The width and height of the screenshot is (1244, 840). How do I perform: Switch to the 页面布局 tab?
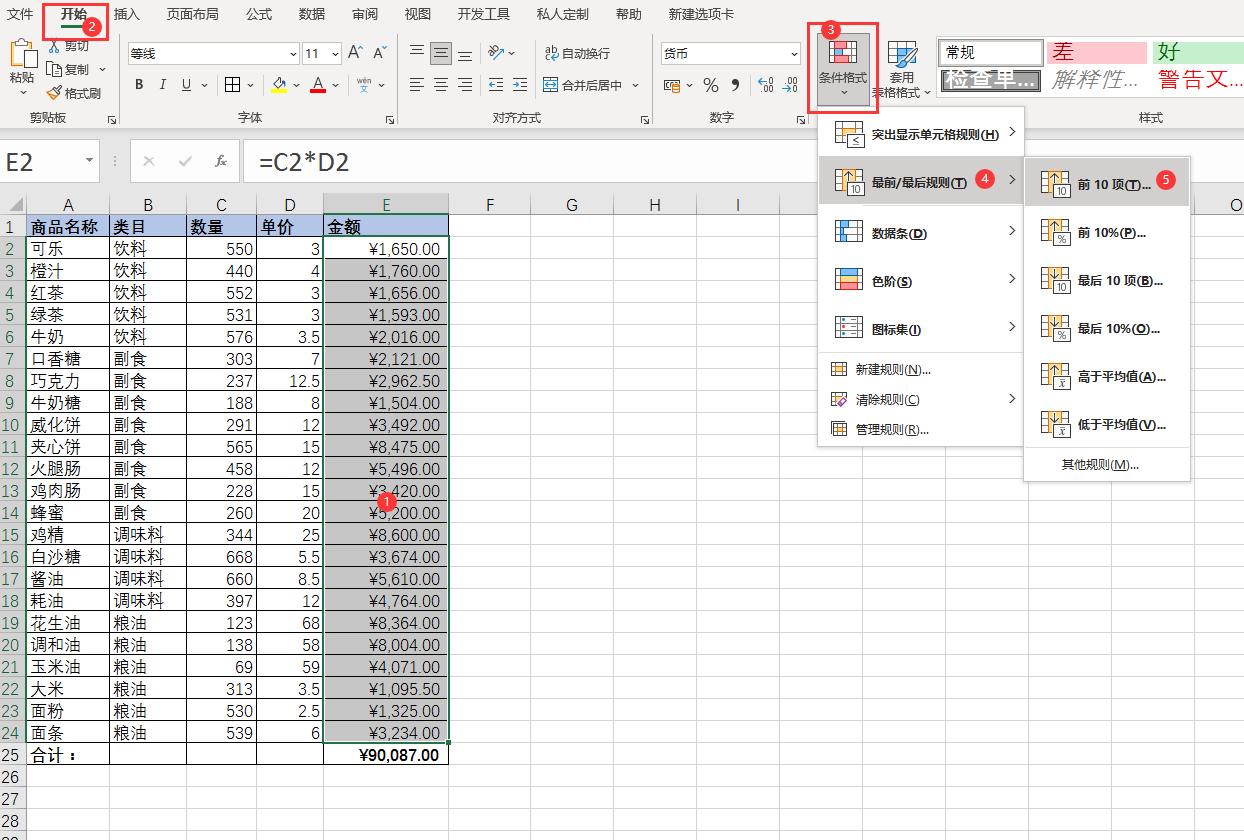192,14
